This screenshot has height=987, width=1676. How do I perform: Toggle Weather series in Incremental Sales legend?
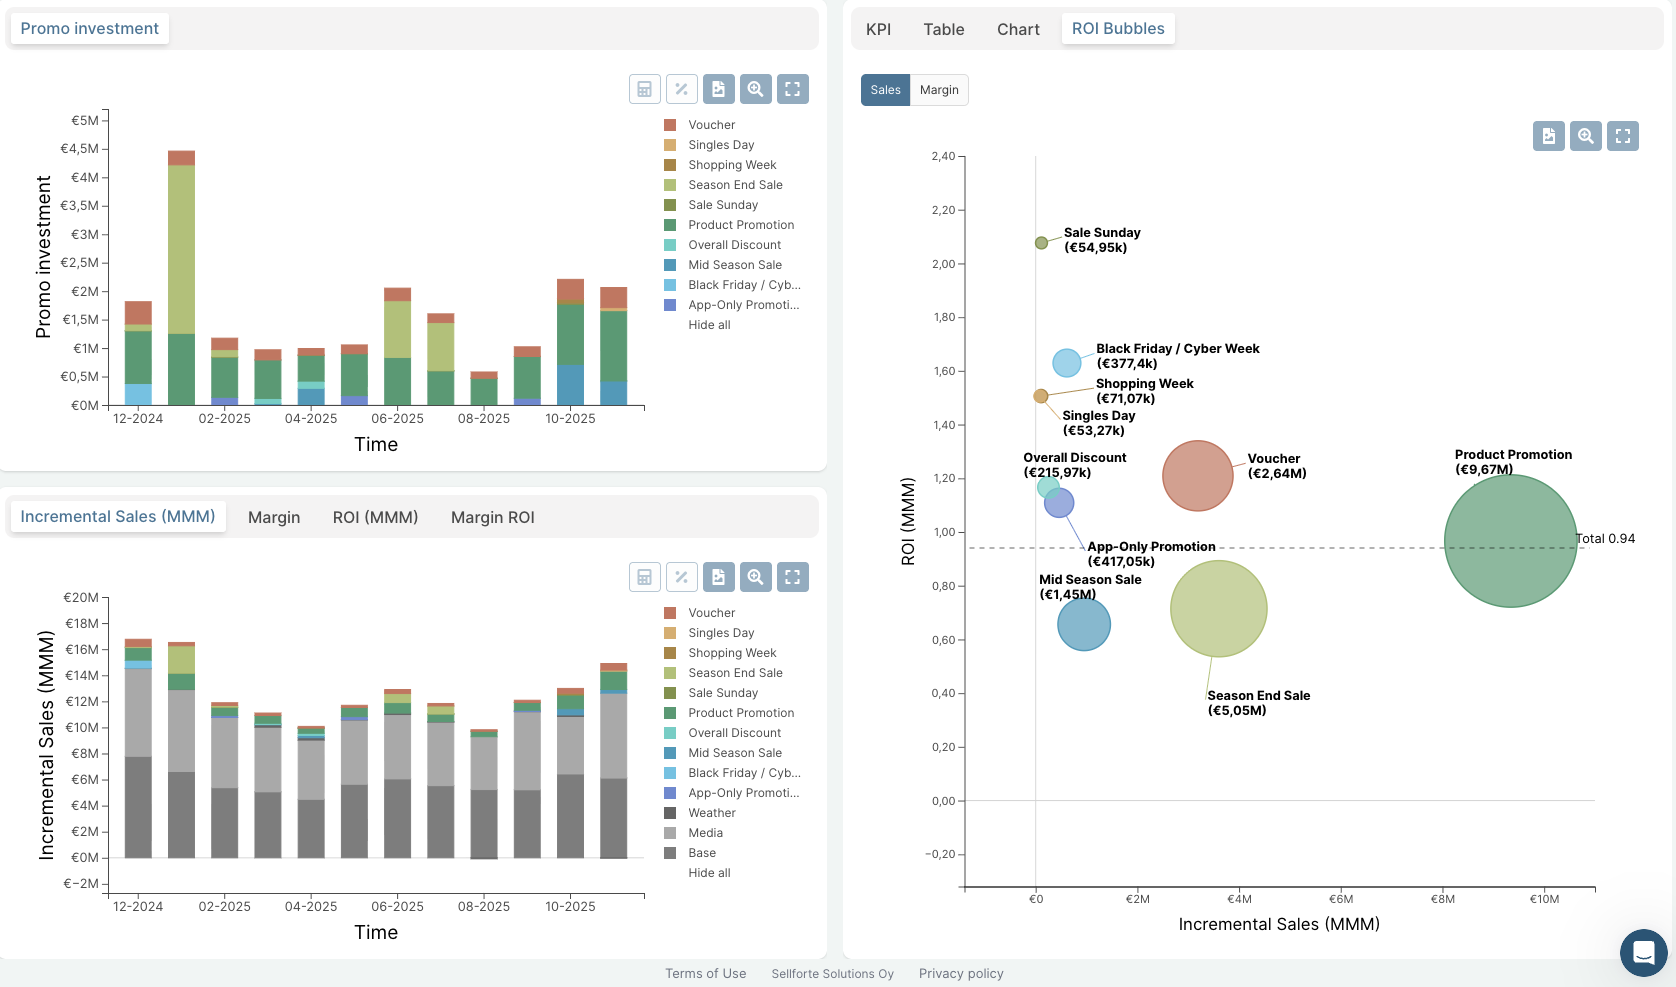click(711, 813)
